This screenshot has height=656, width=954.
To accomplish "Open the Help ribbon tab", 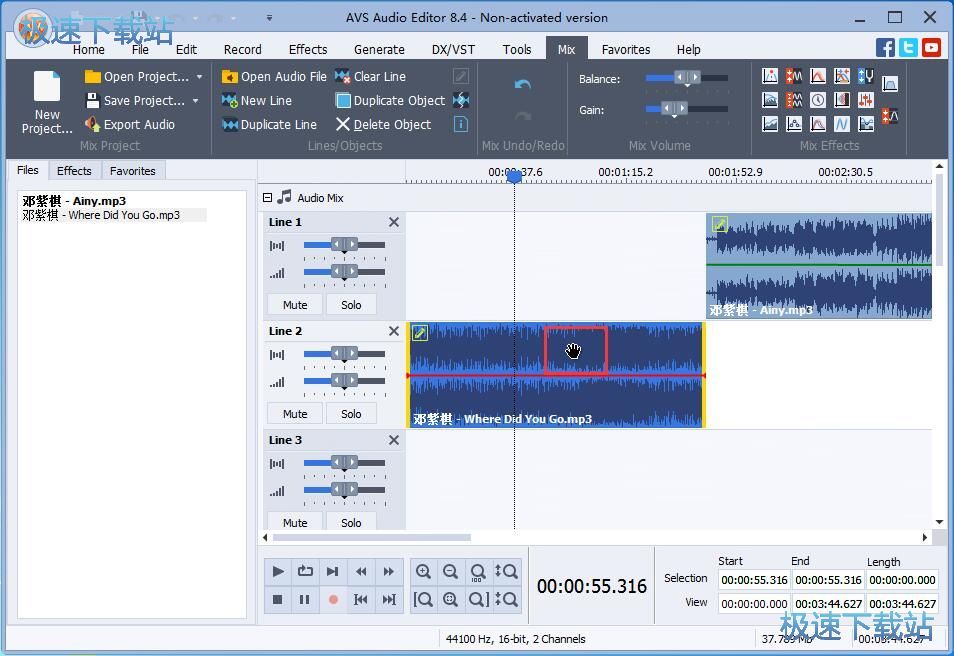I will click(x=688, y=49).
